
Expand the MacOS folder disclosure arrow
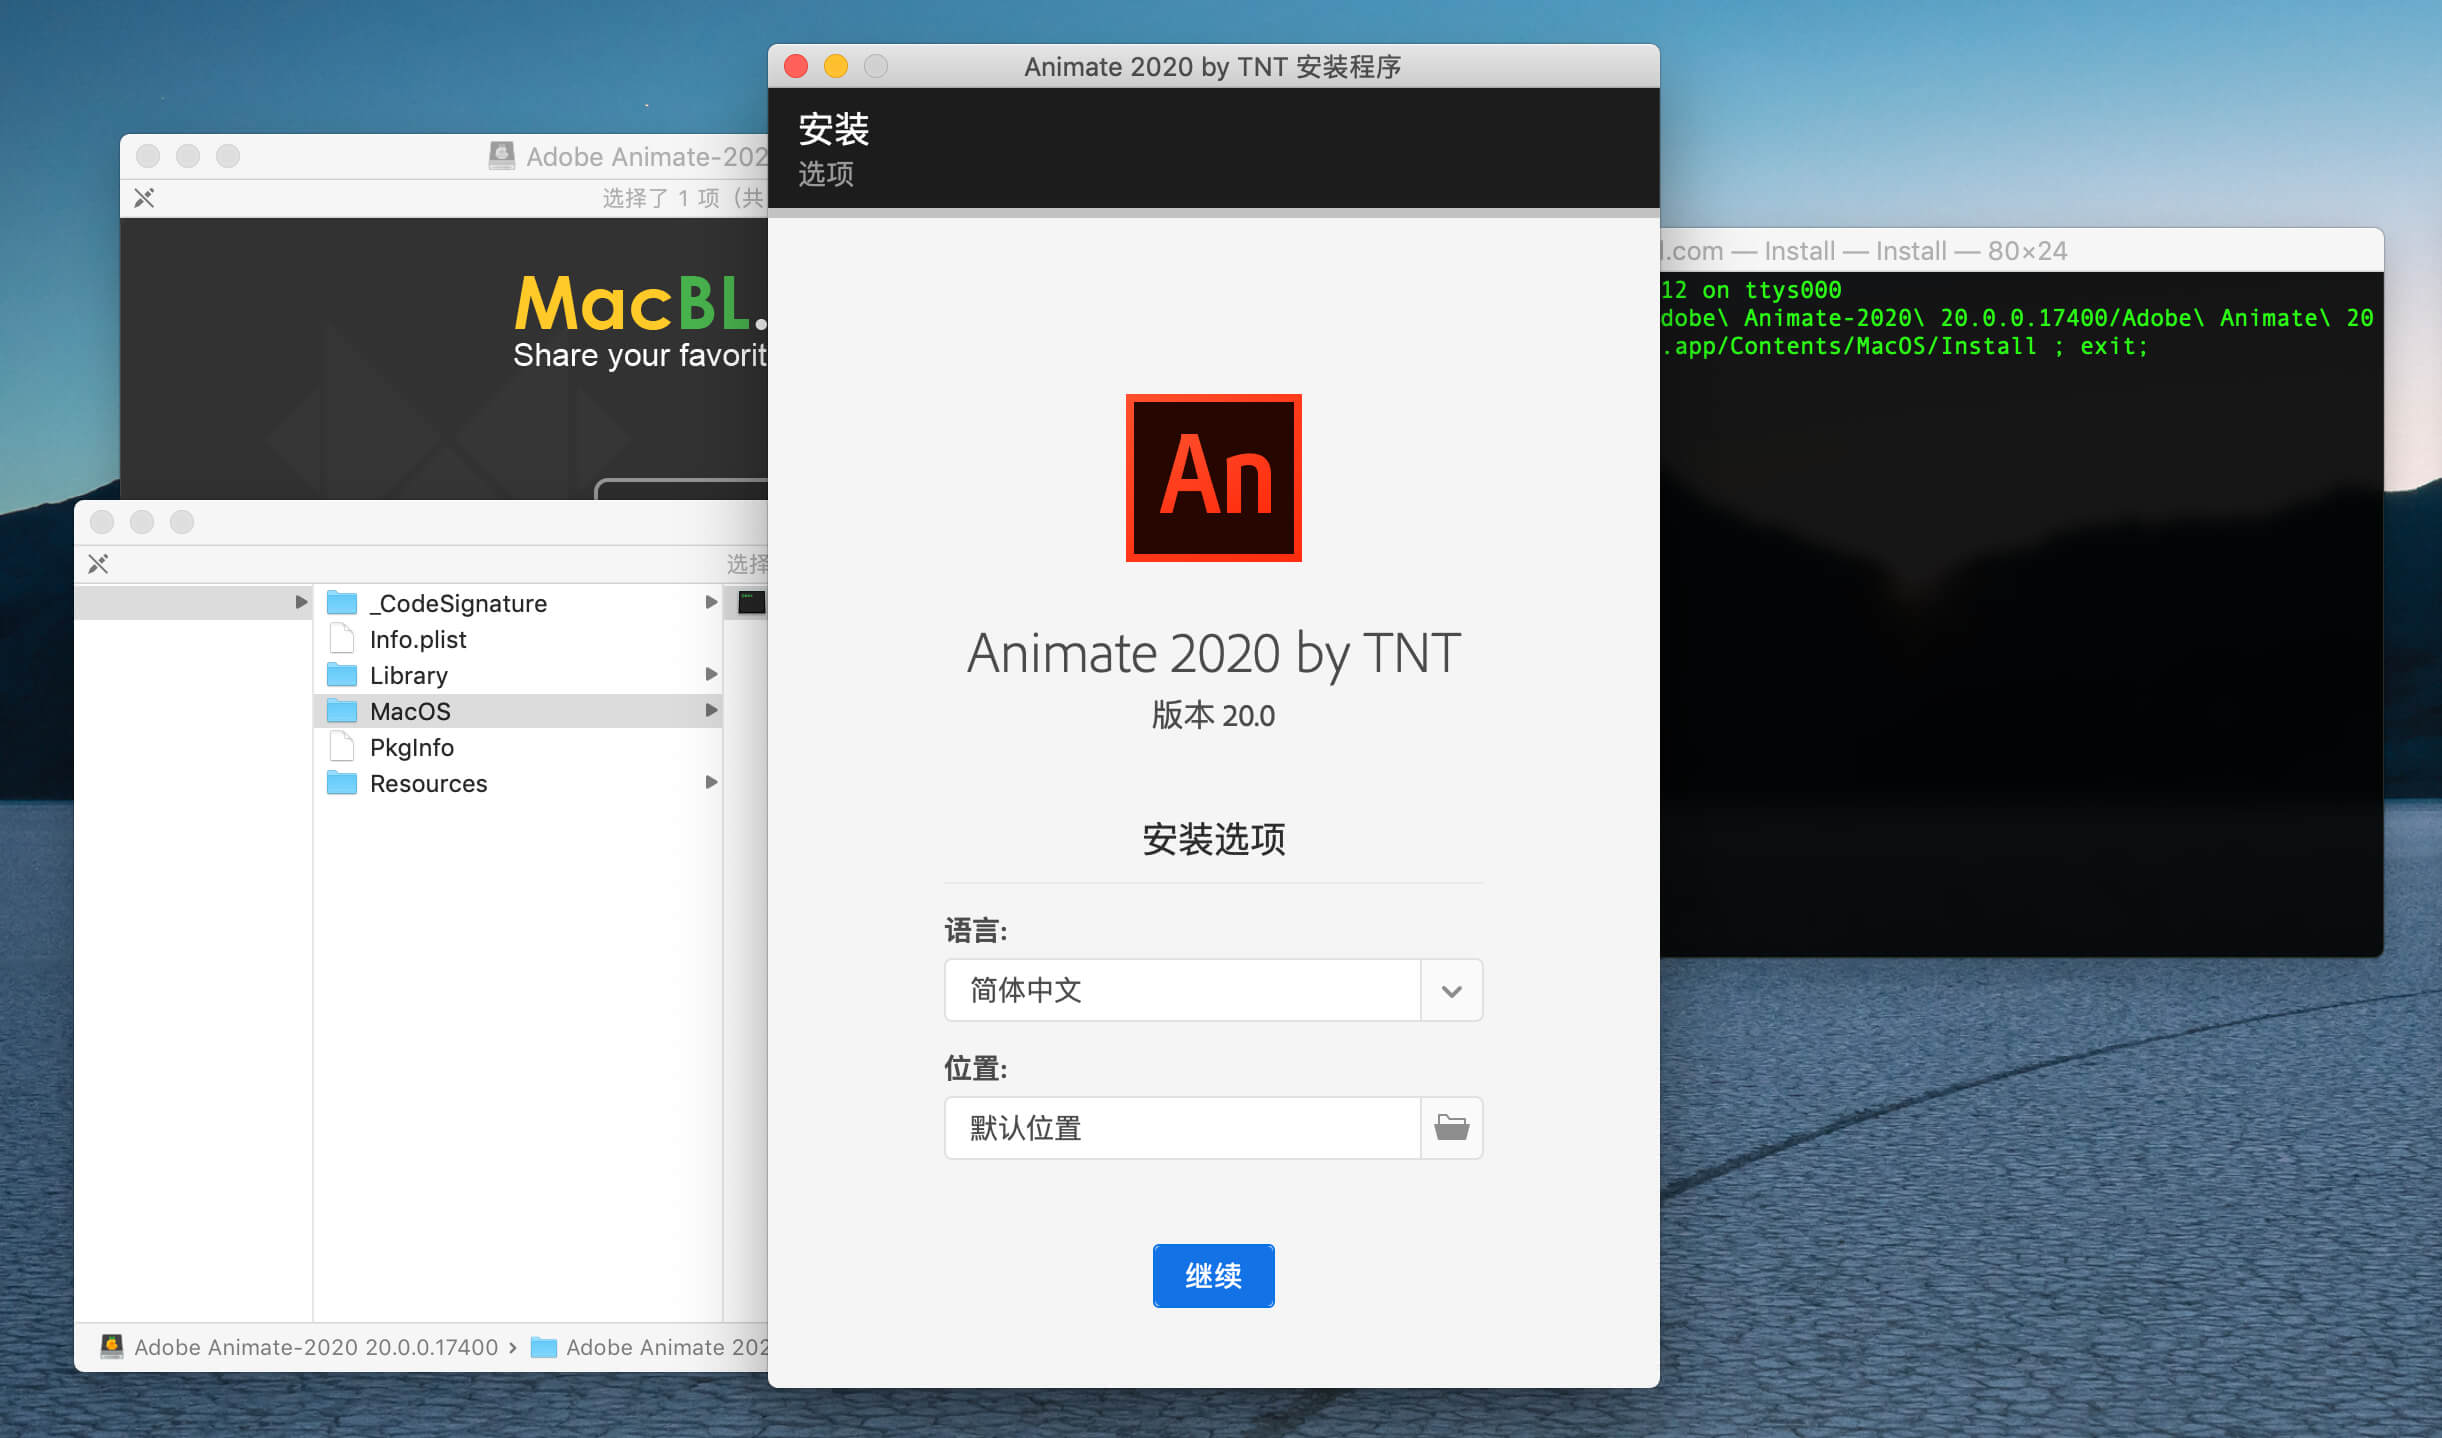711,711
